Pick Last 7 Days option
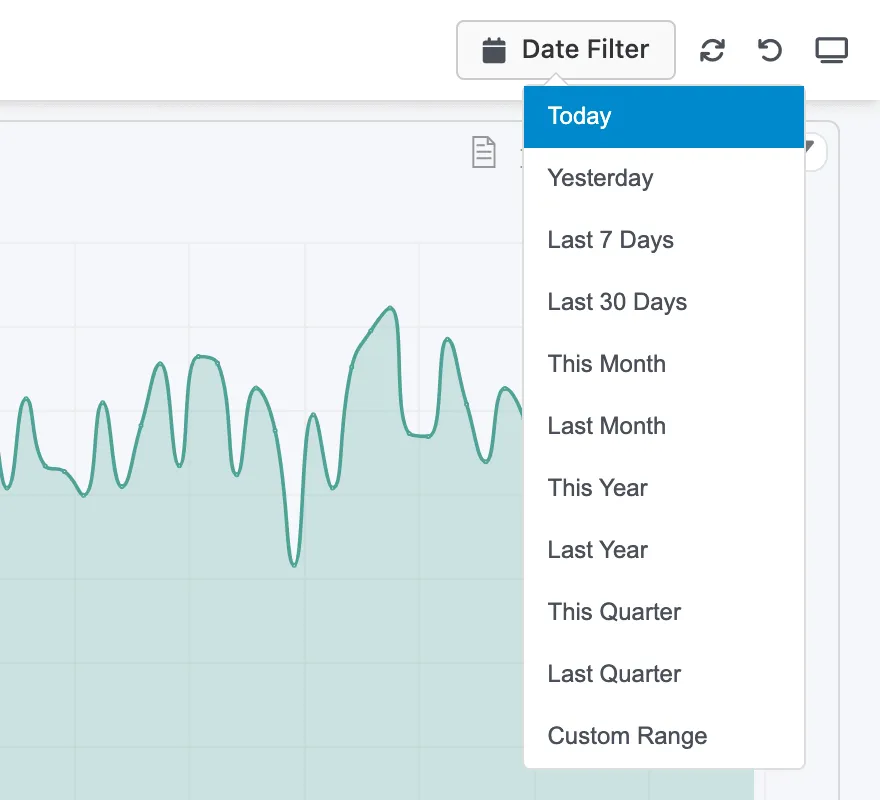Image resolution: width=880 pixels, height=800 pixels. tap(664, 240)
